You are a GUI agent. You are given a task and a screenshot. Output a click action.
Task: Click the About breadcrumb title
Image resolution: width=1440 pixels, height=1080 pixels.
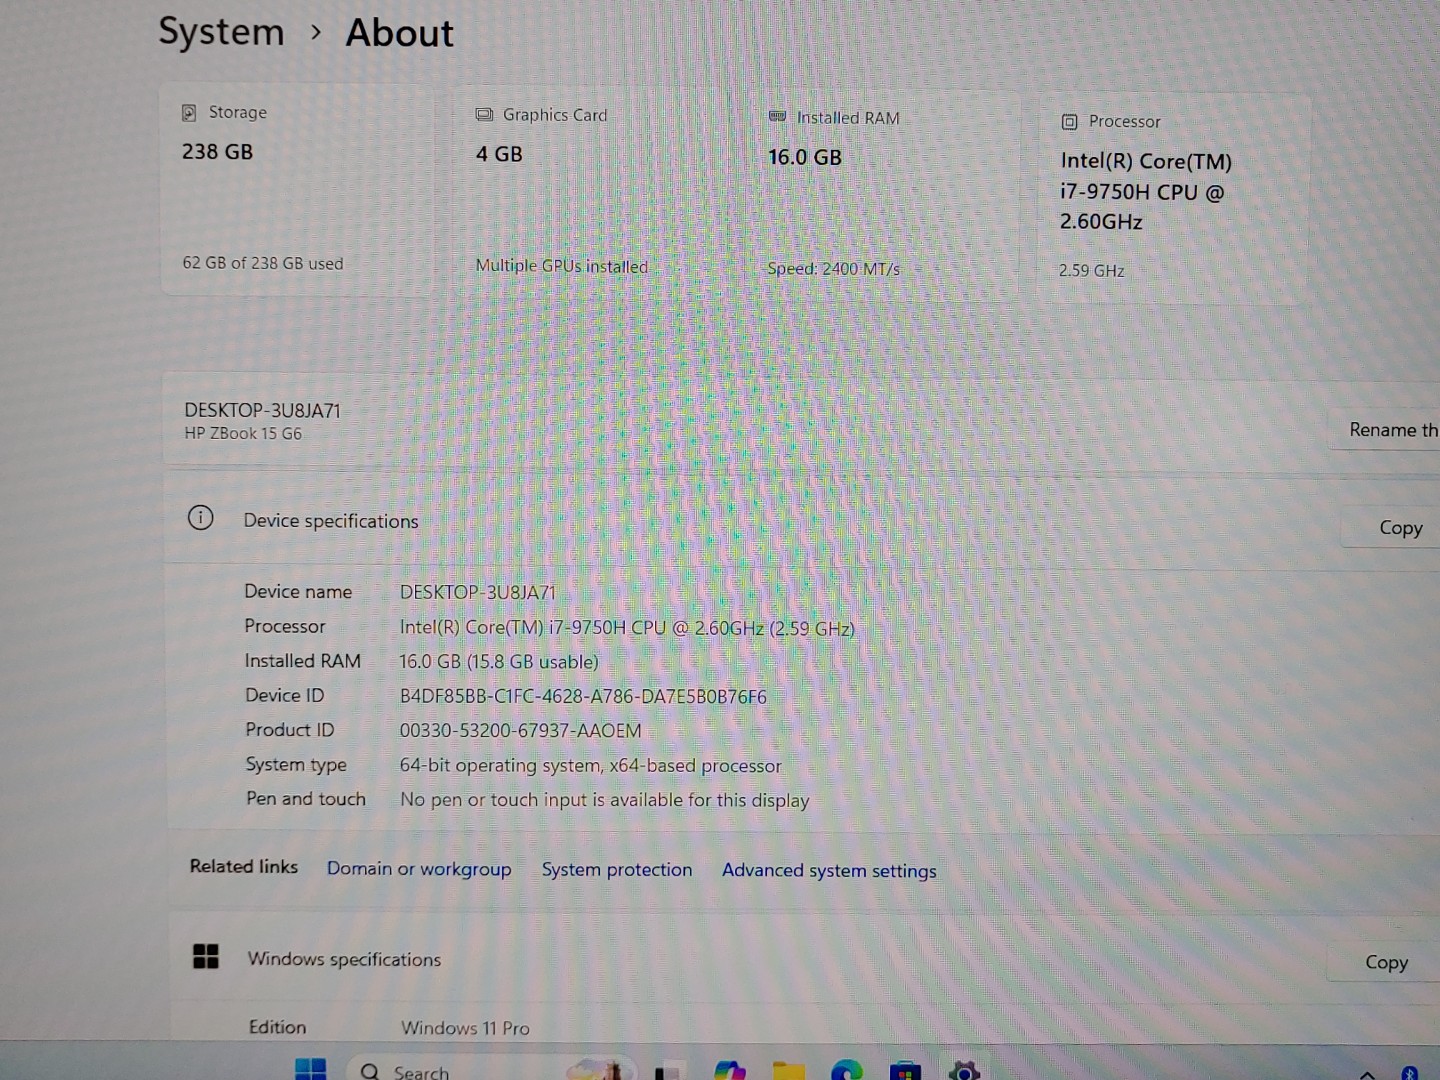tap(399, 33)
